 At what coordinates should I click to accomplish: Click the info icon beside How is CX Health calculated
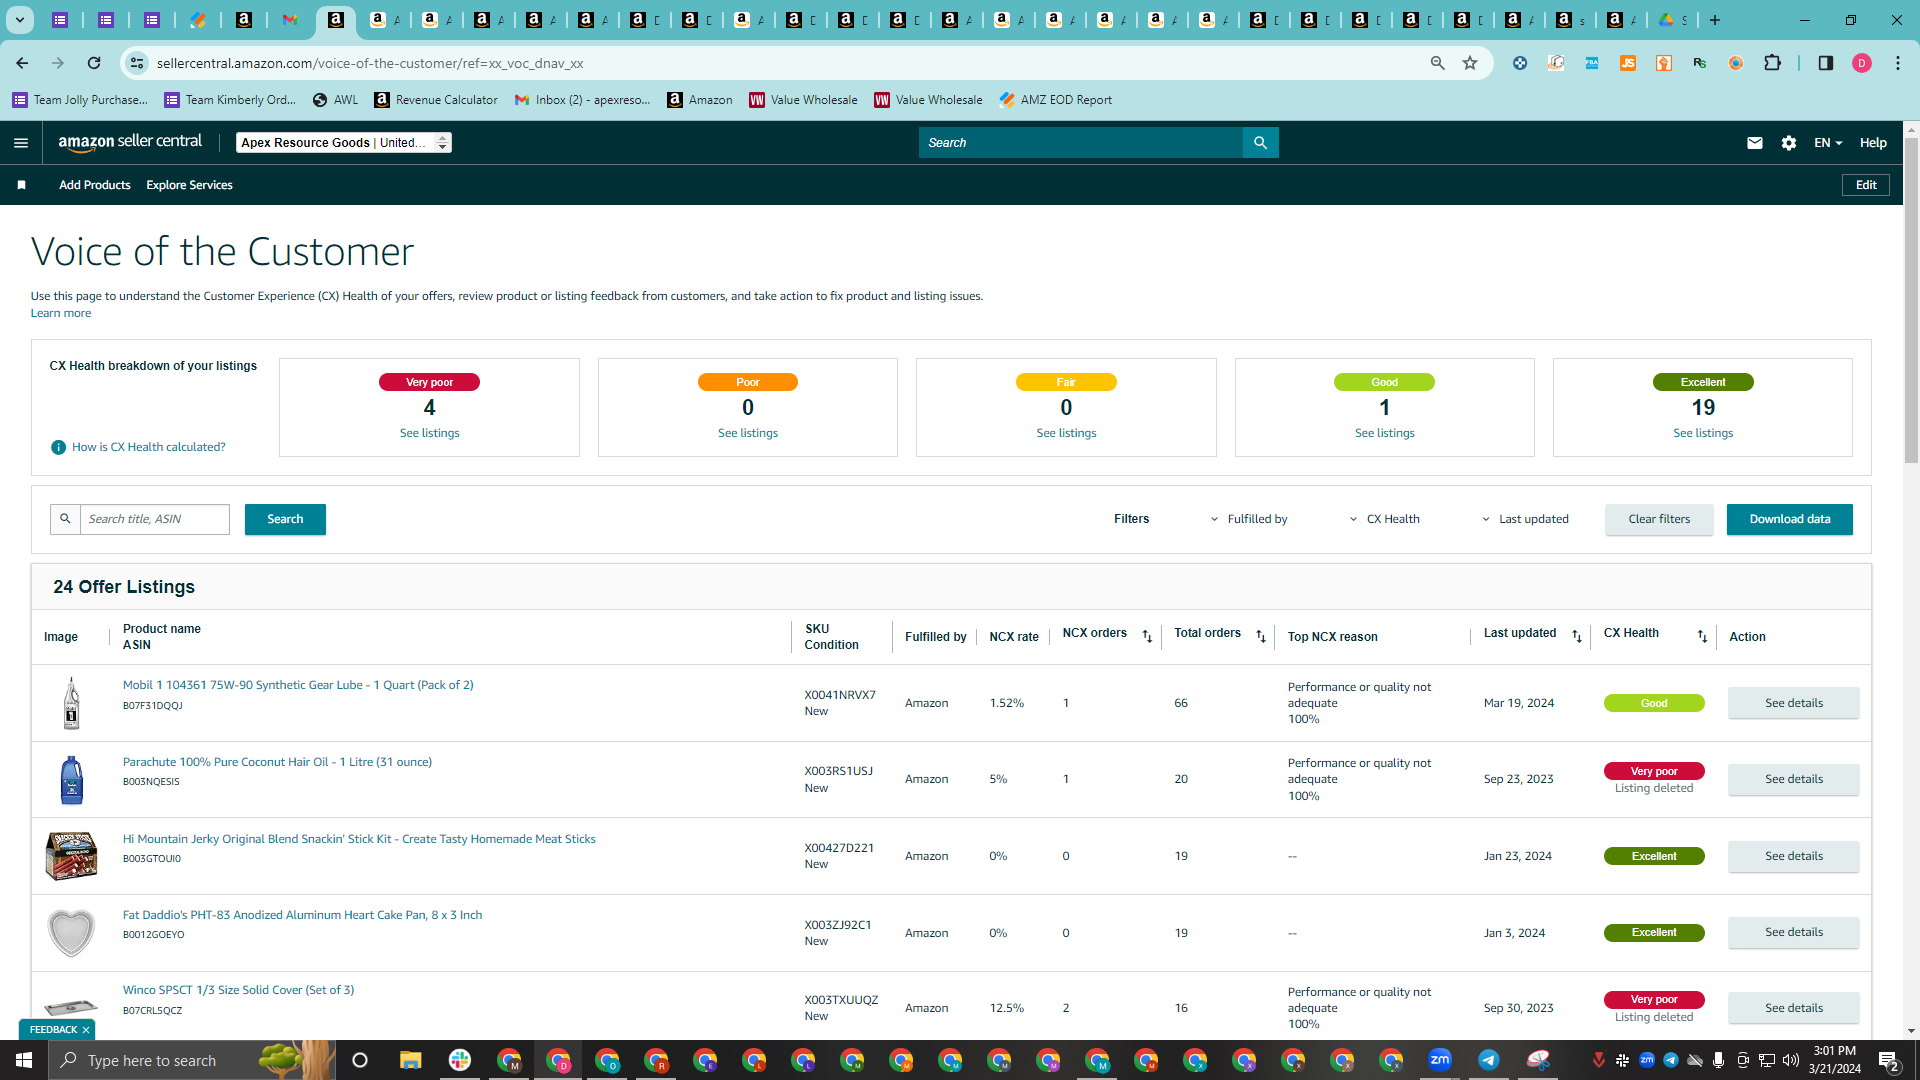pos(58,447)
